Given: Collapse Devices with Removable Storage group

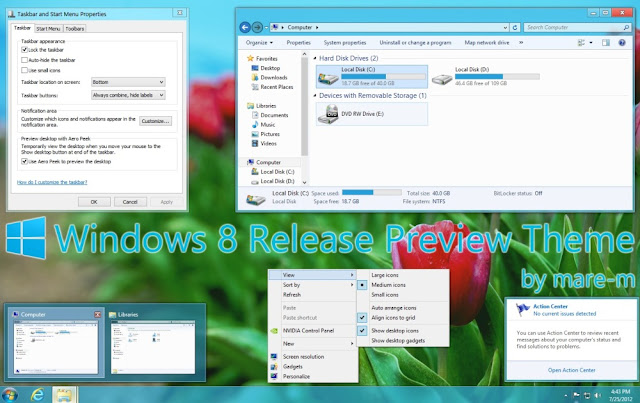Looking at the screenshot, I should (x=315, y=96).
